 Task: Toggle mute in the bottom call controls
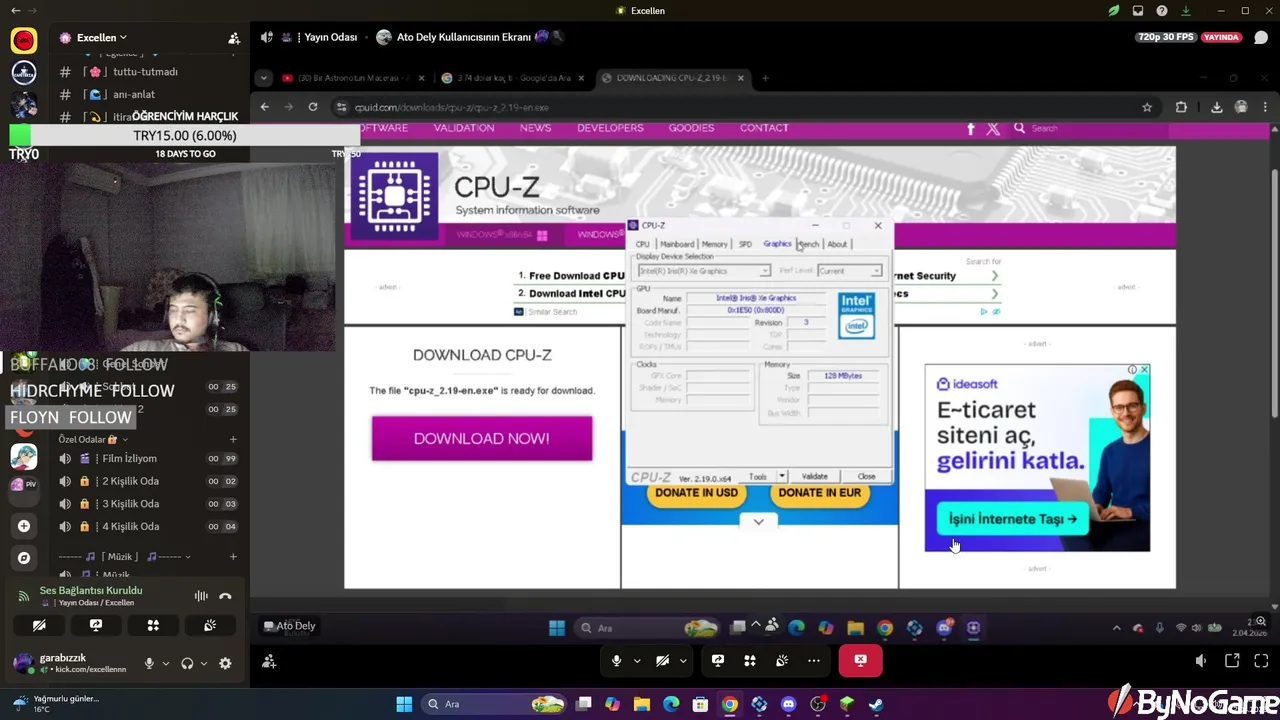tap(617, 661)
